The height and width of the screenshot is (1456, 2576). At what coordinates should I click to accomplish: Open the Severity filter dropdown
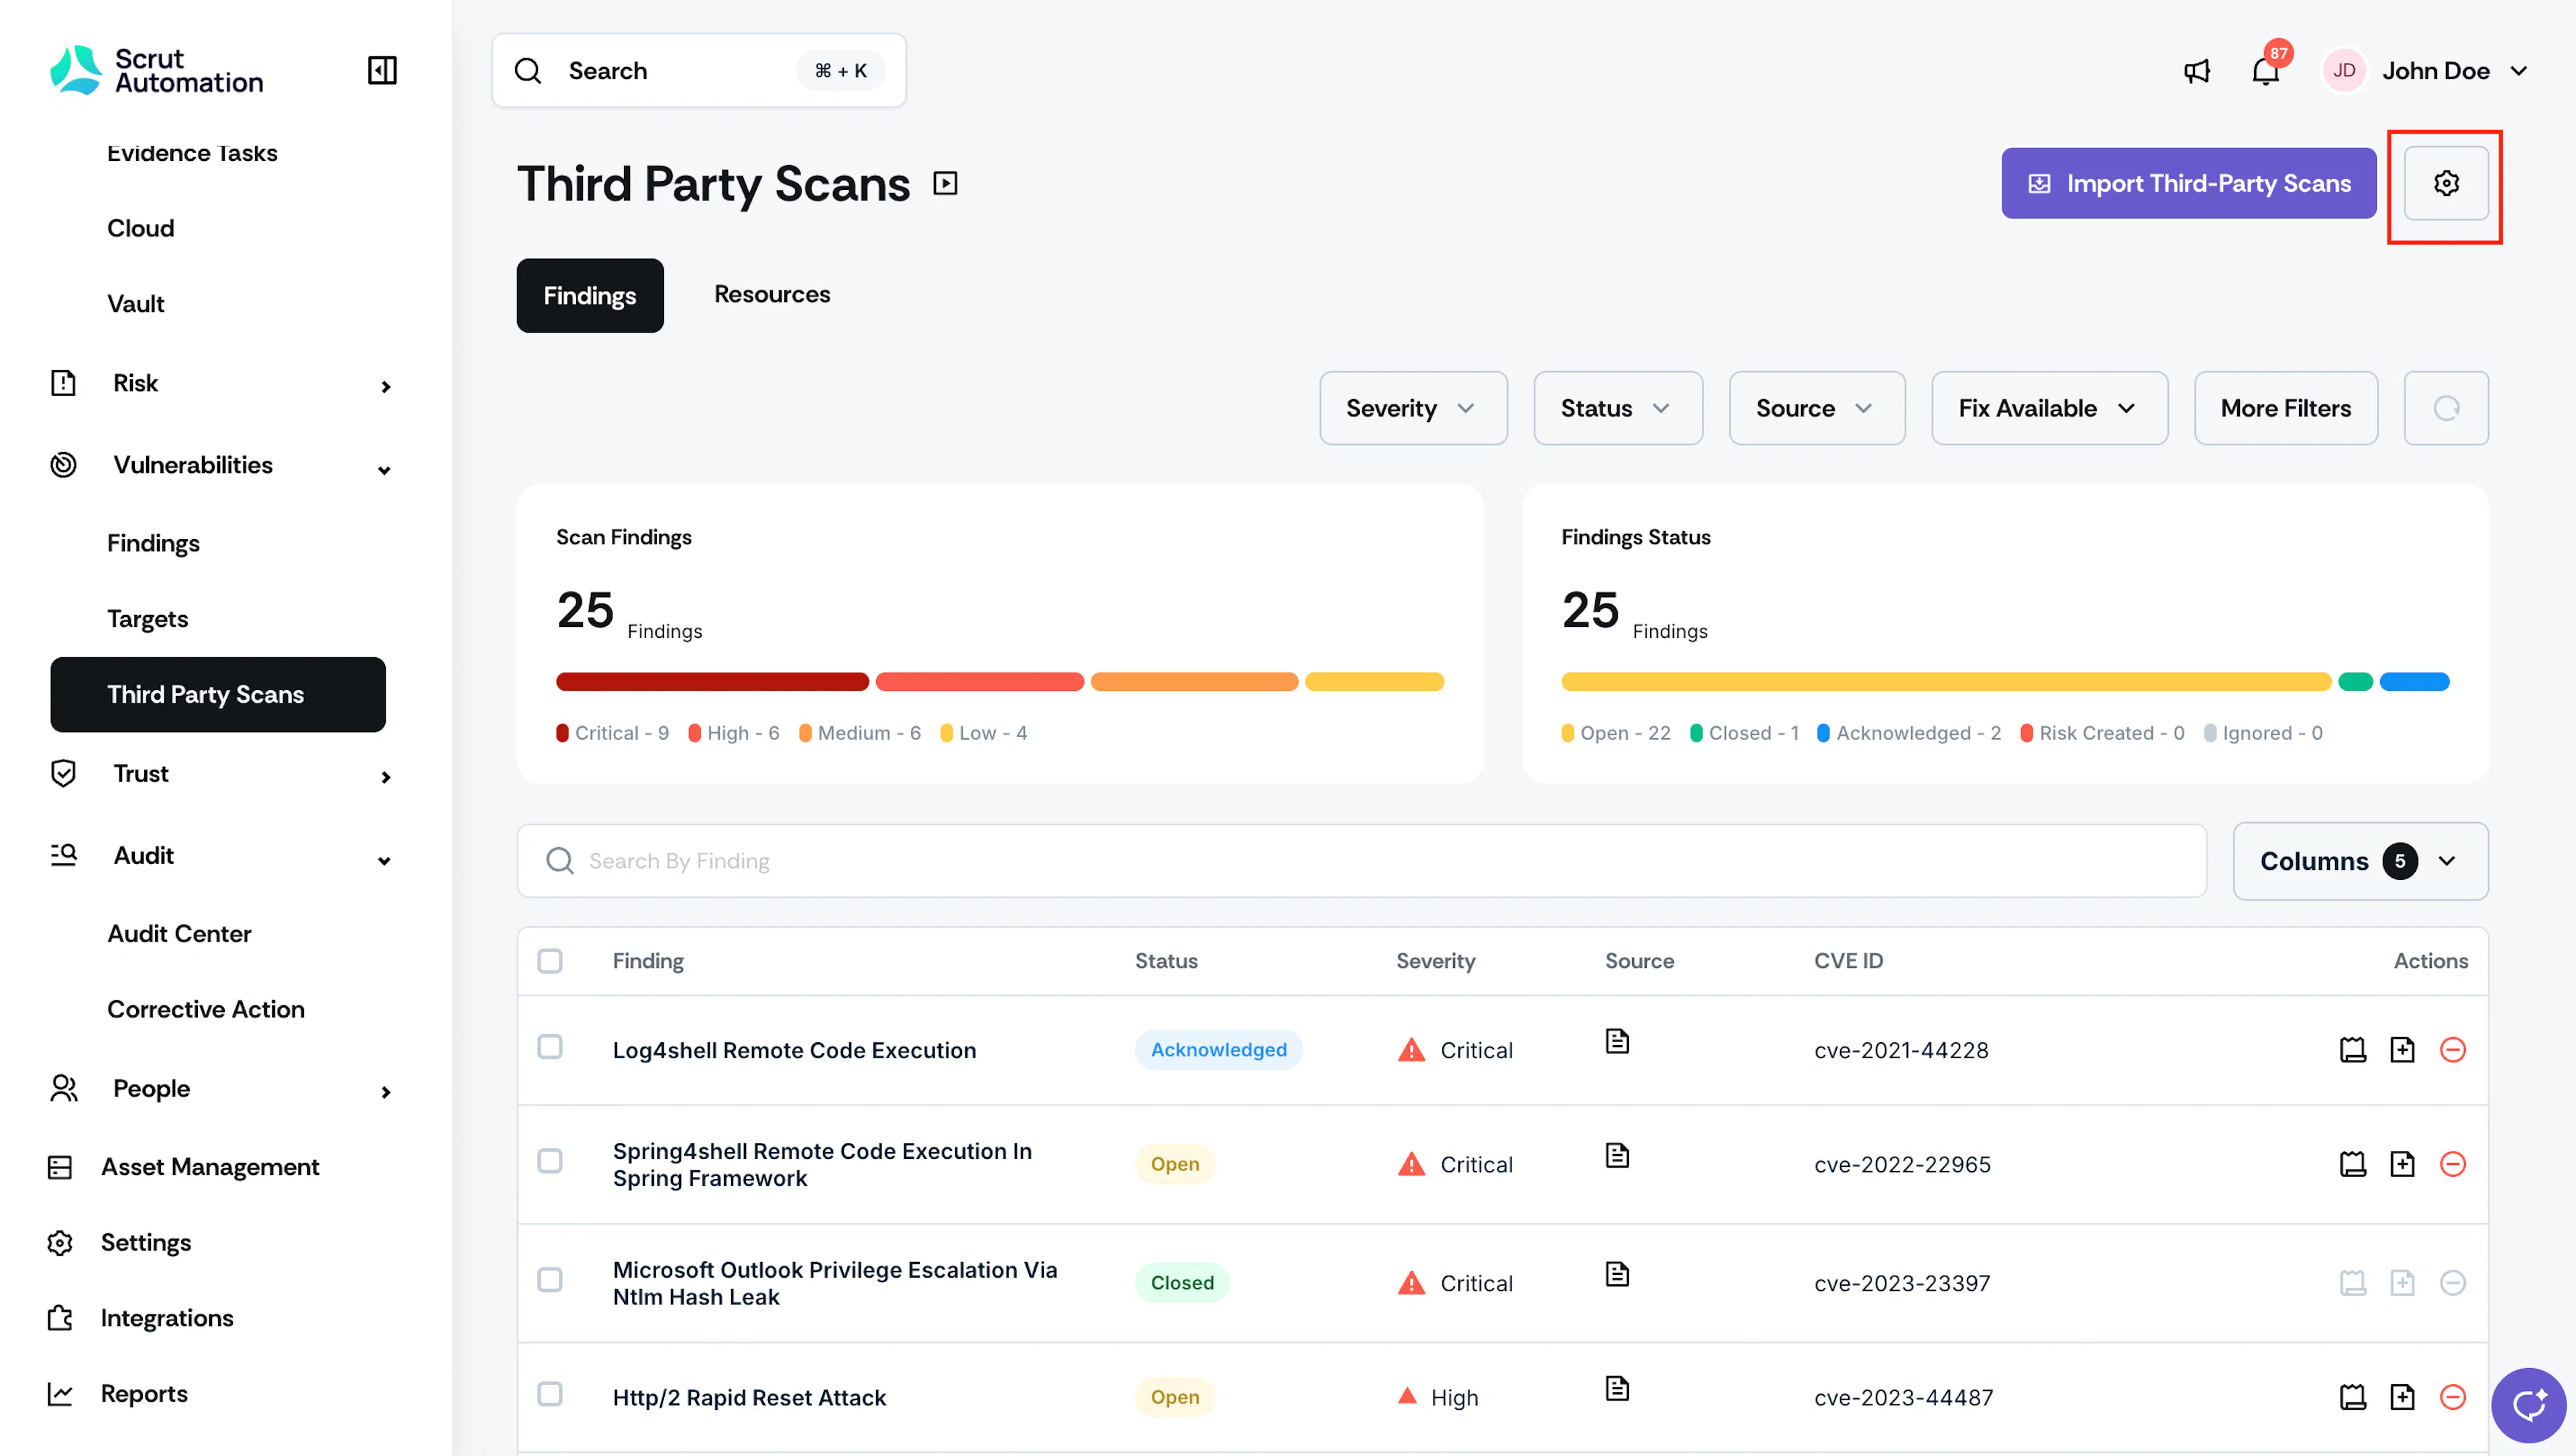pyautogui.click(x=1413, y=408)
